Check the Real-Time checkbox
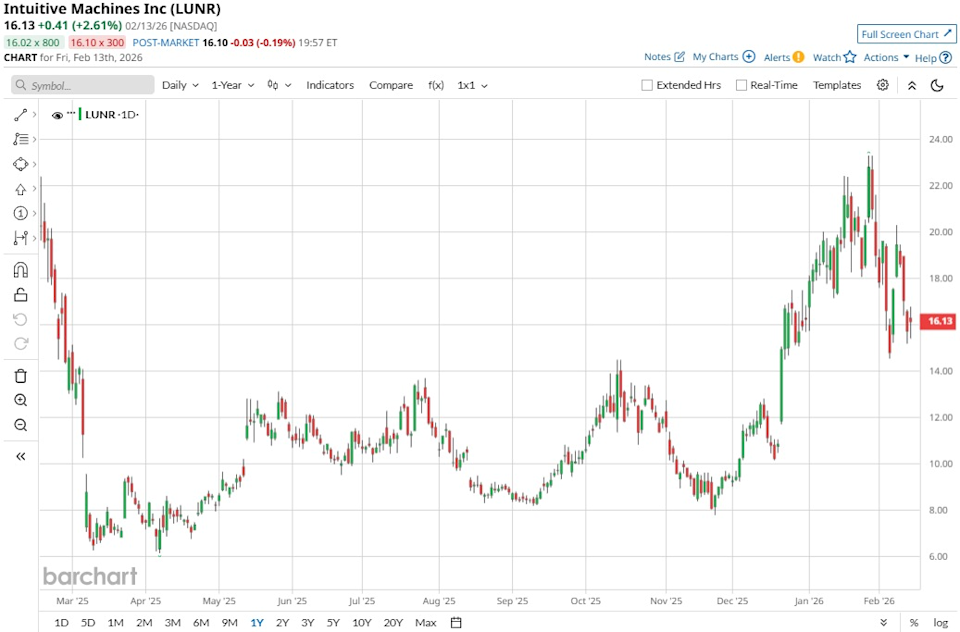 click(x=741, y=85)
